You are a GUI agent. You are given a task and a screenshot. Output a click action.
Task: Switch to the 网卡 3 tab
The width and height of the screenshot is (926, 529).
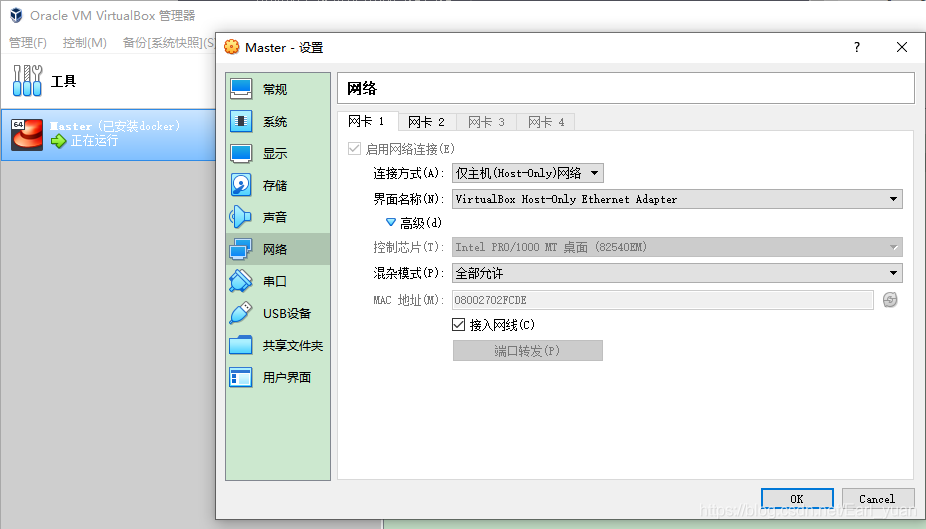click(x=487, y=122)
